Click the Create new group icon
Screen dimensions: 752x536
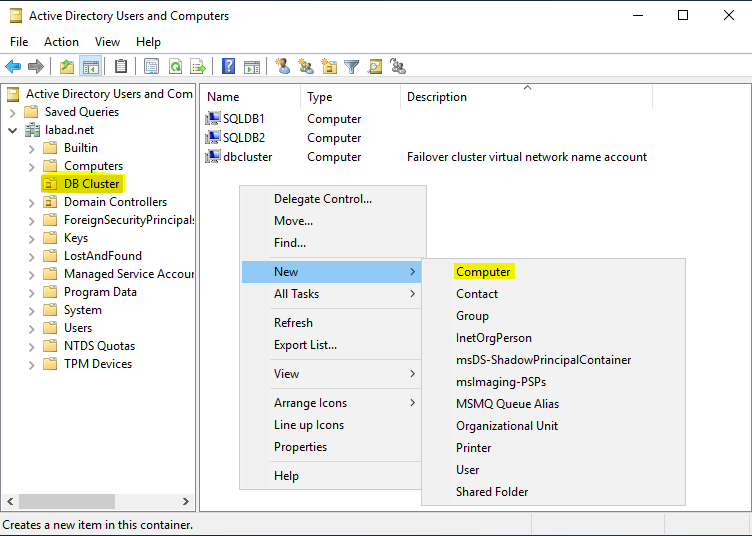coord(306,66)
